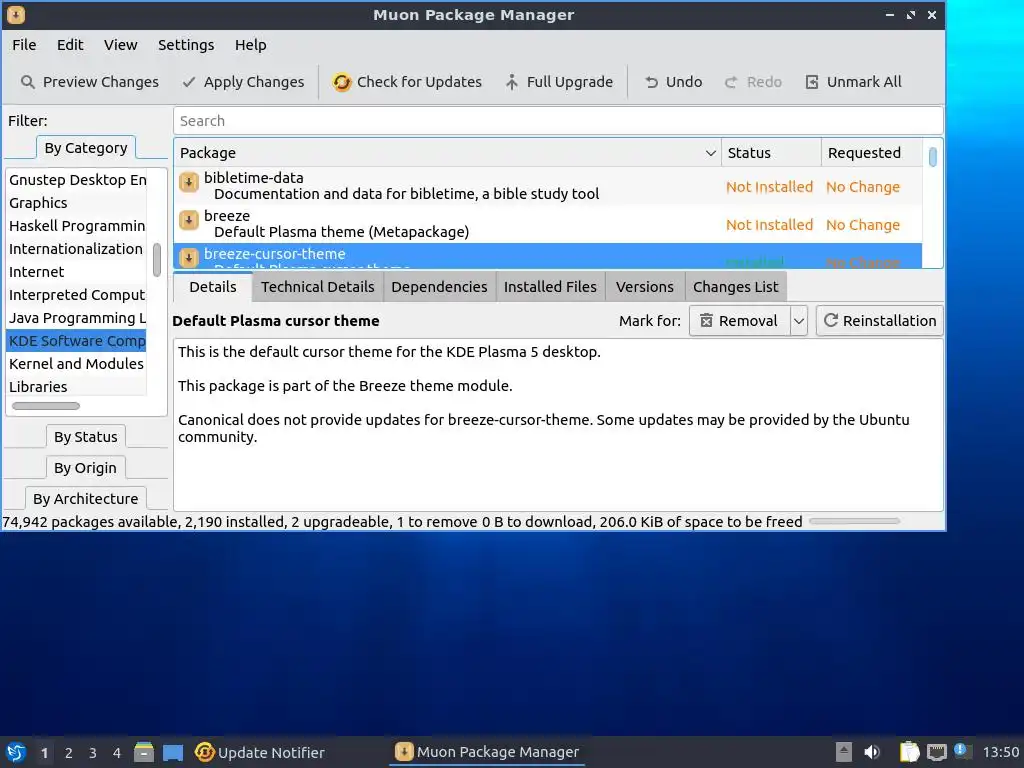The height and width of the screenshot is (768, 1024).
Task: Select the Interpreted Computer category
Action: (x=76, y=295)
